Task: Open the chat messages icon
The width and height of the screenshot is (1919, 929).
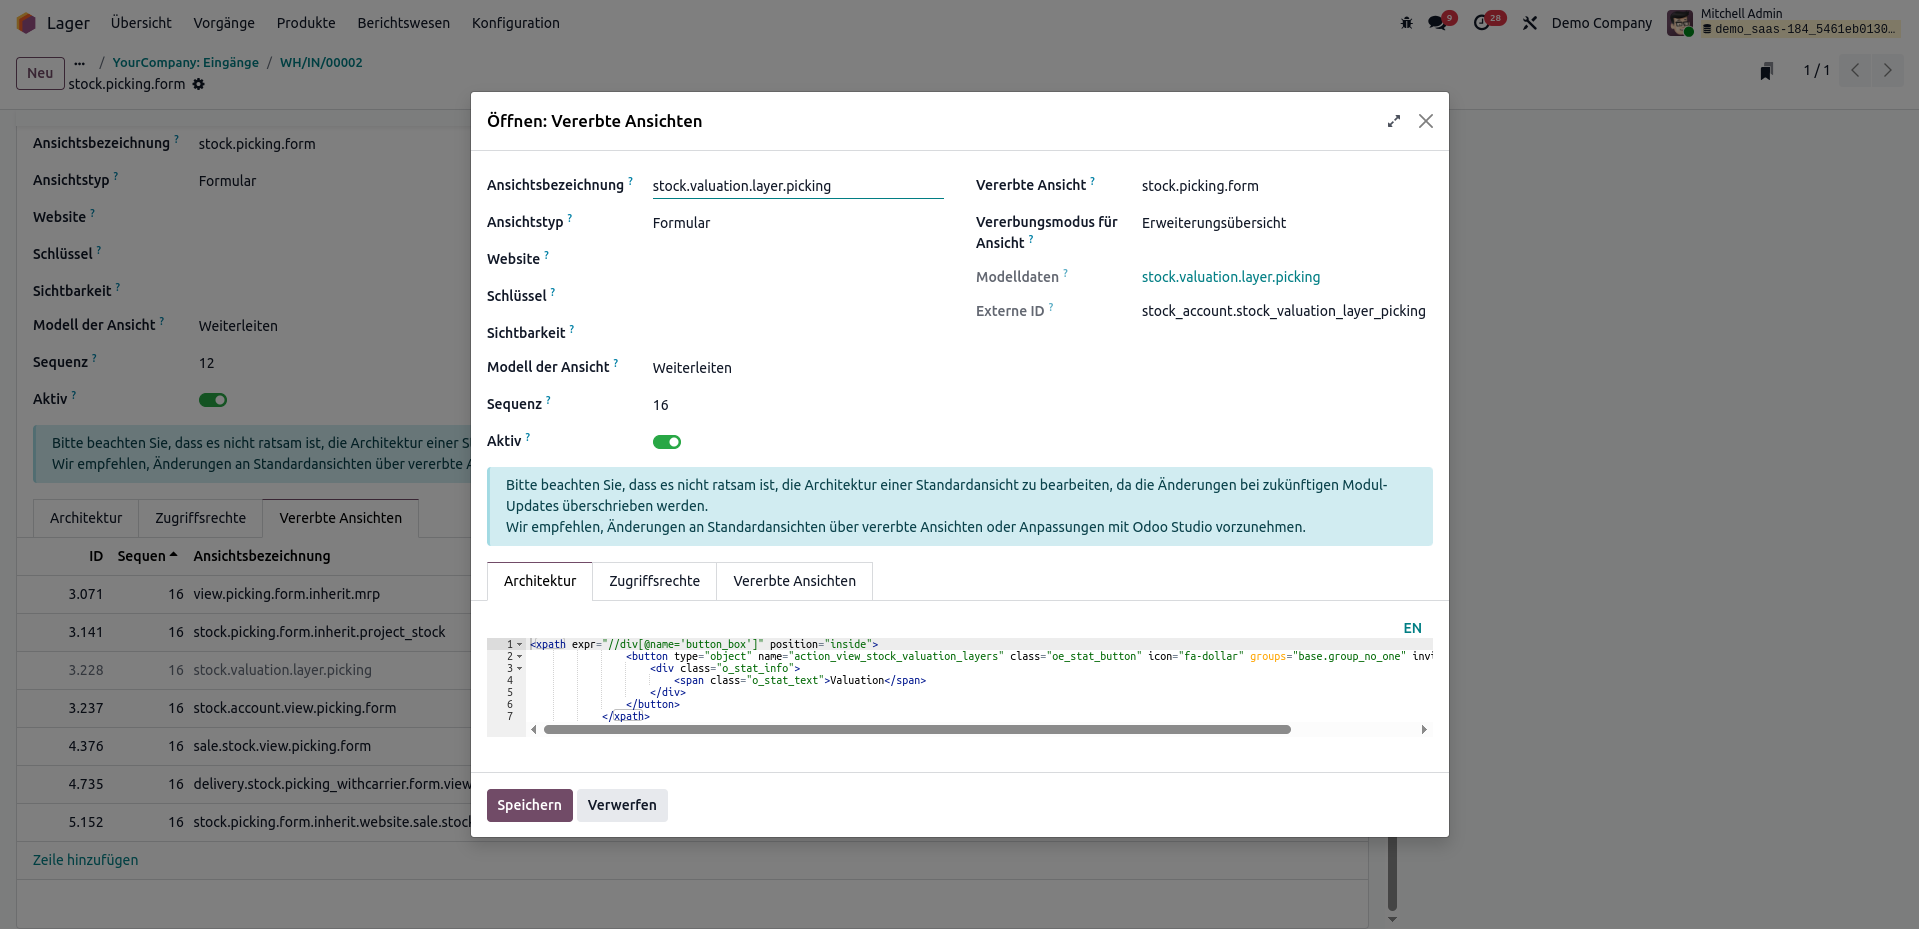Action: pos(1438,23)
